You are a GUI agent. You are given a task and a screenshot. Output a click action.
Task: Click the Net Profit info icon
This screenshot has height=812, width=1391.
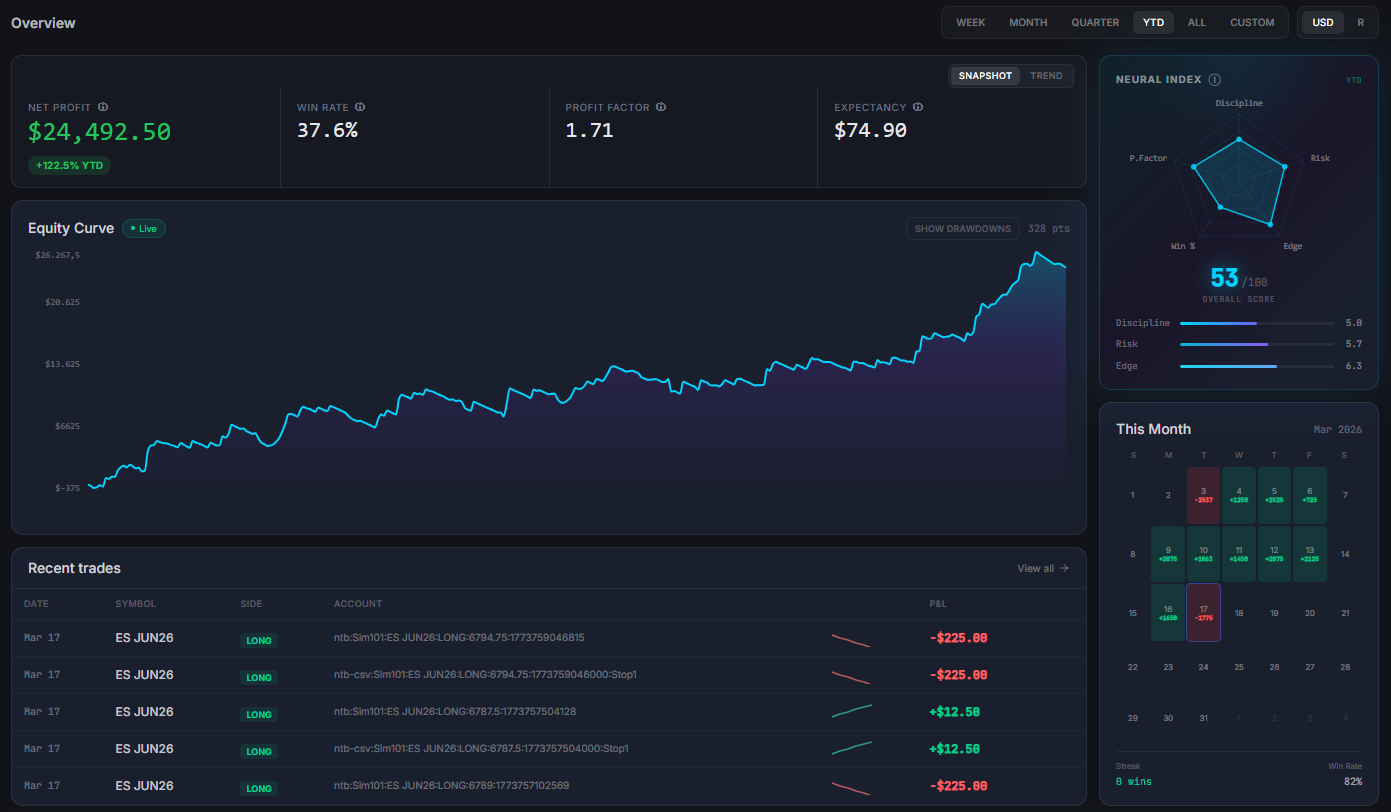click(103, 107)
